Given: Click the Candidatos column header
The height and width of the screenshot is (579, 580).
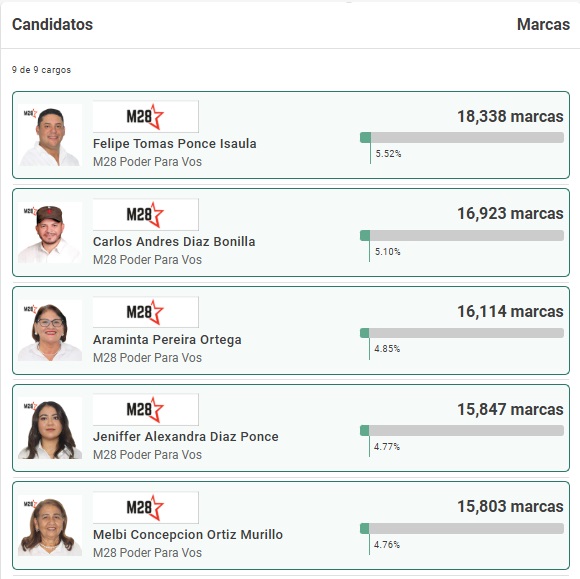Looking at the screenshot, I should [x=53, y=24].
